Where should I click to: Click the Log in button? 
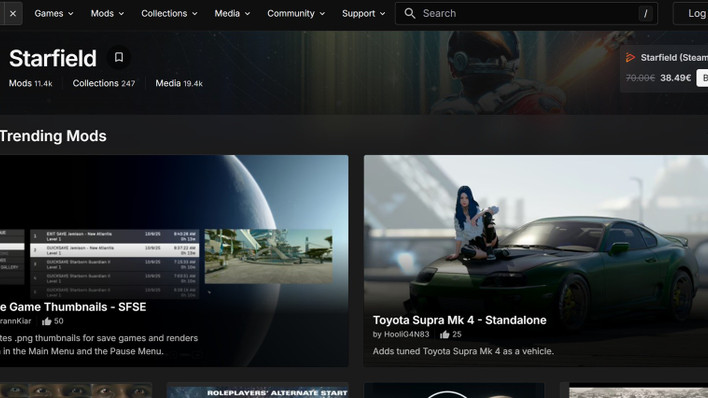(691, 14)
